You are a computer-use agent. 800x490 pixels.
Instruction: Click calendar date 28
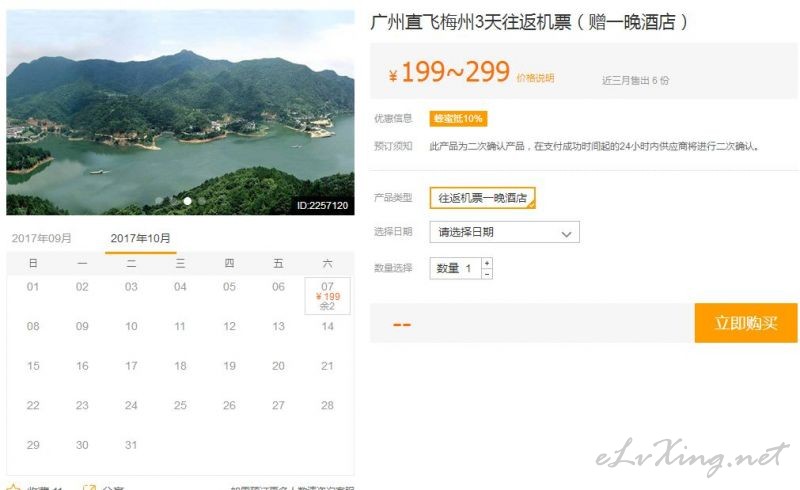pos(328,405)
